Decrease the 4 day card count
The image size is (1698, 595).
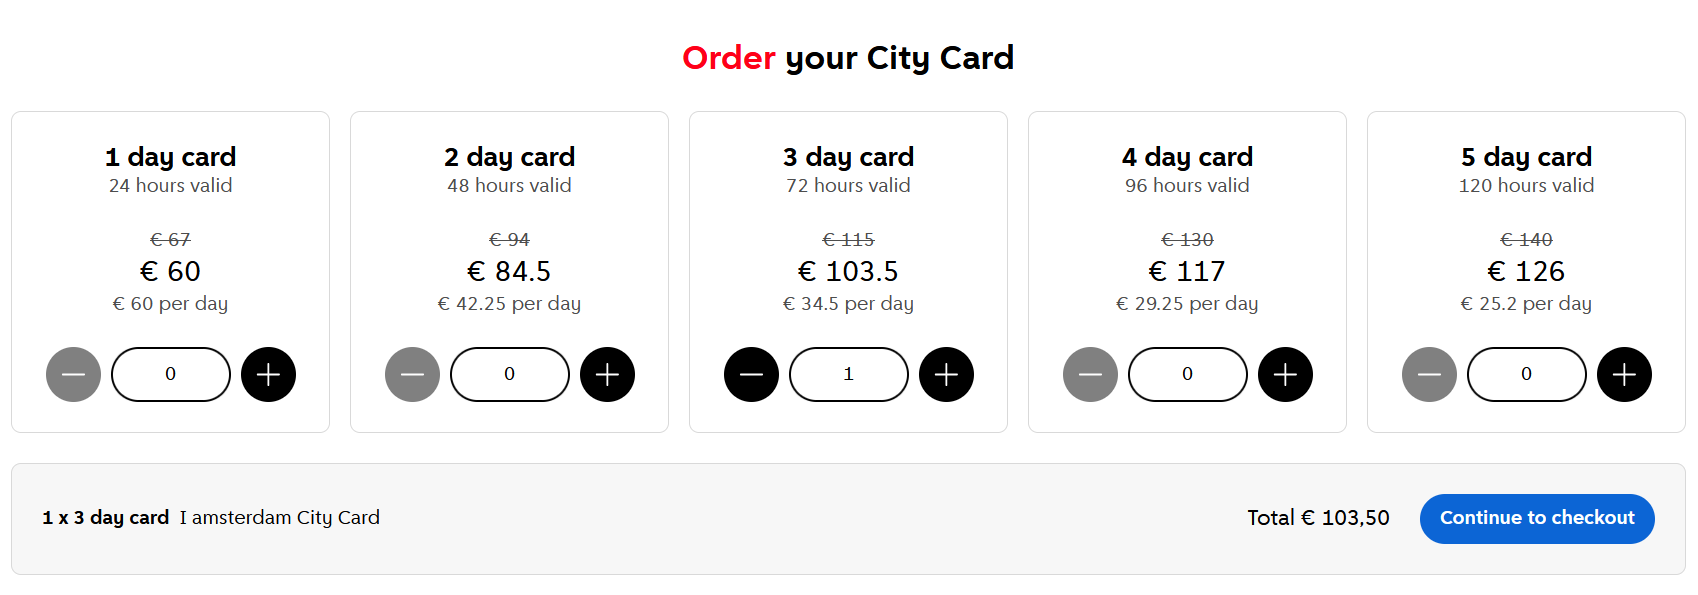1090,374
